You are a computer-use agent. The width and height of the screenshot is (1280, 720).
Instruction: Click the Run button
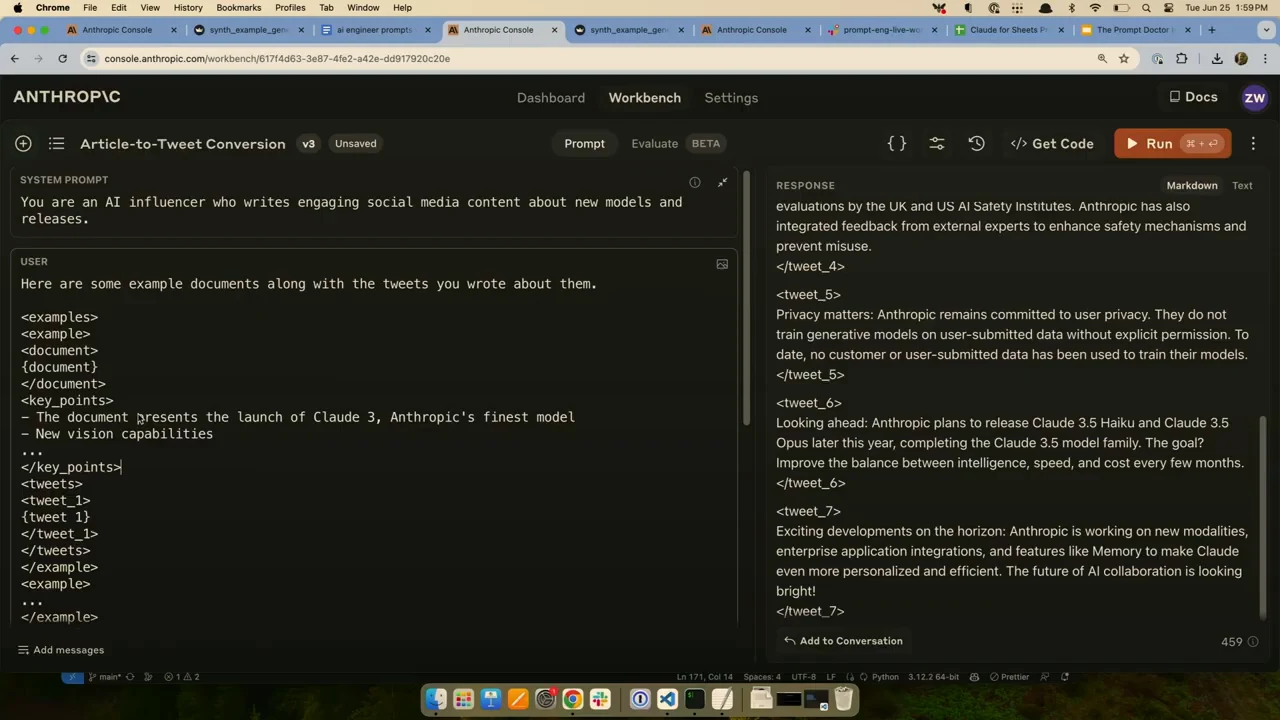[1172, 144]
